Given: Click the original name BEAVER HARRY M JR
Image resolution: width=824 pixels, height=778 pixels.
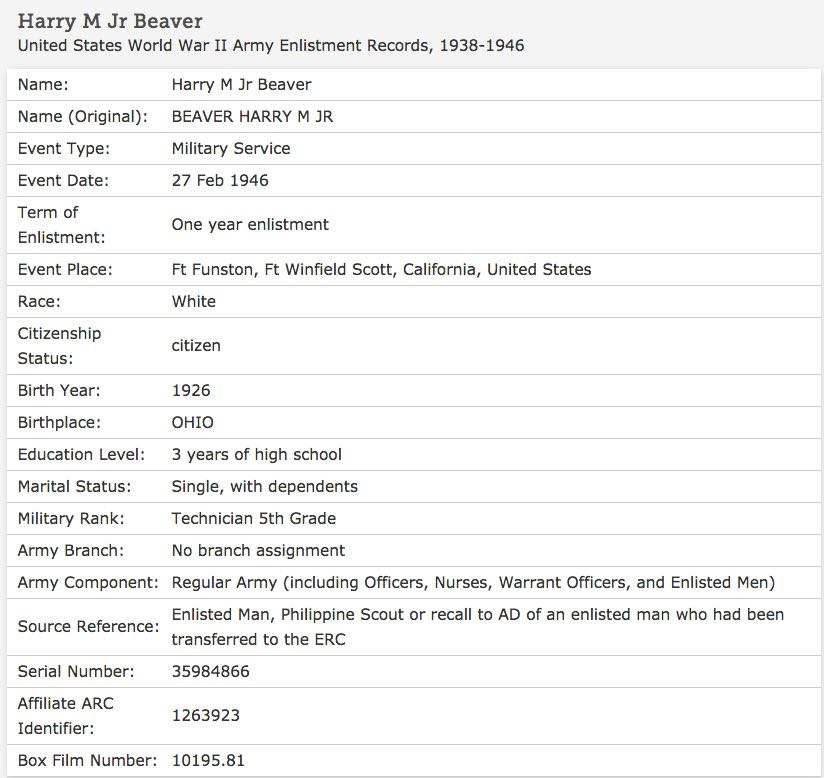Looking at the screenshot, I should point(252,117).
